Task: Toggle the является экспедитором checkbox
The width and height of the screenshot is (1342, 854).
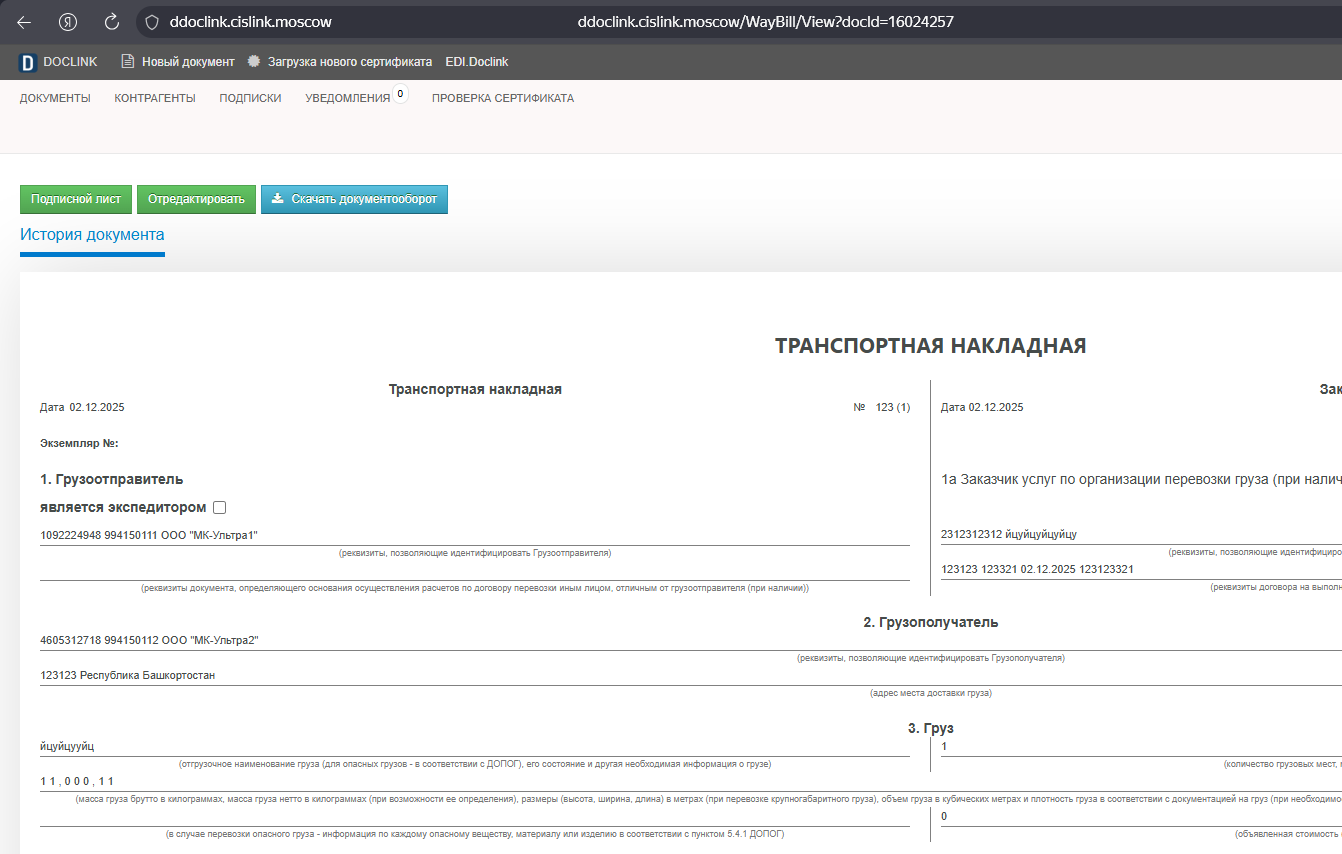Action: [x=220, y=507]
